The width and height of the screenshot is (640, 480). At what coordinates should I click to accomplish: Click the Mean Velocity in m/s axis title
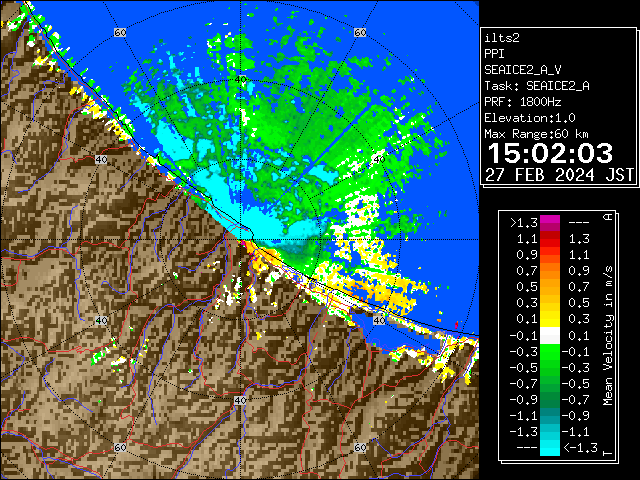608,336
